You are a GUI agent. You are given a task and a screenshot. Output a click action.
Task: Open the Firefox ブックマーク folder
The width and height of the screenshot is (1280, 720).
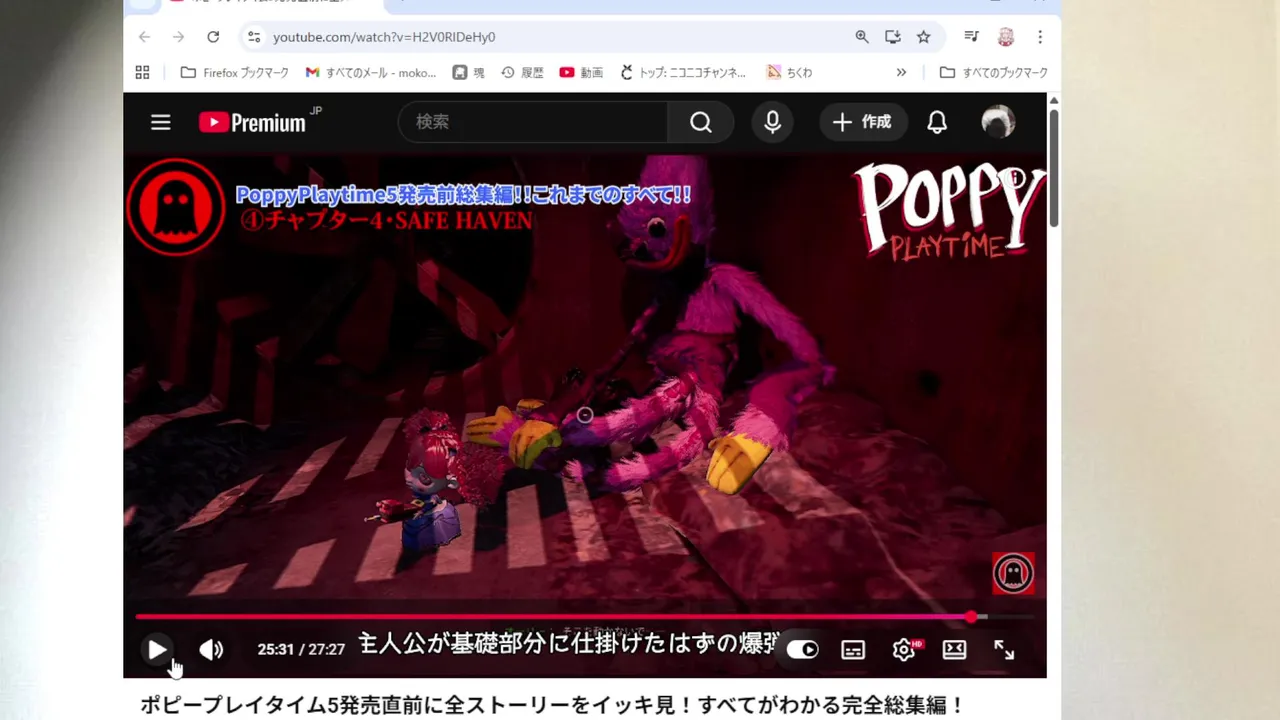click(x=235, y=72)
